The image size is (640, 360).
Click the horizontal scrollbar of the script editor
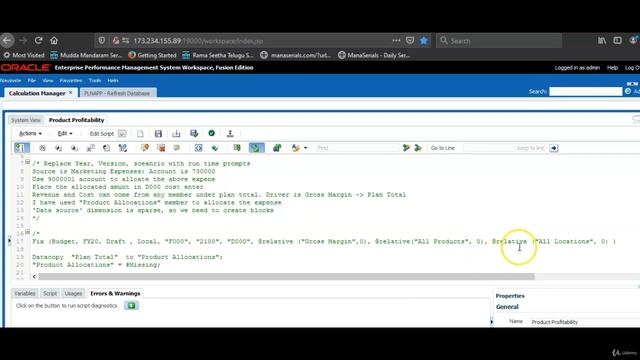(286, 277)
